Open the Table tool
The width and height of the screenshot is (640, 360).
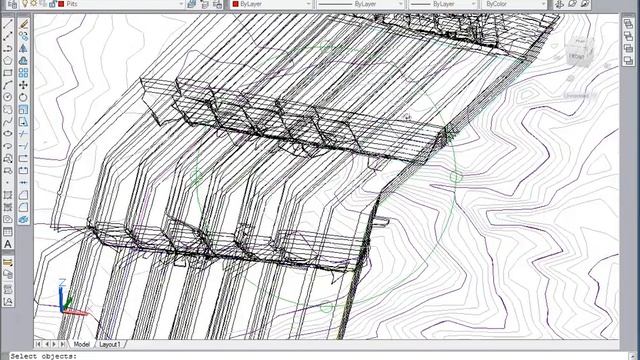point(8,232)
